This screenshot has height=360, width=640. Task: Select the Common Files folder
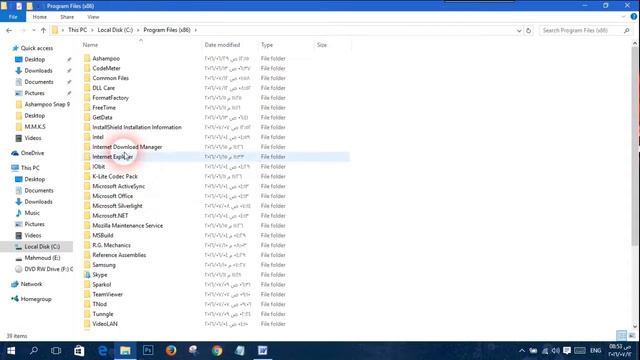tap(111, 78)
